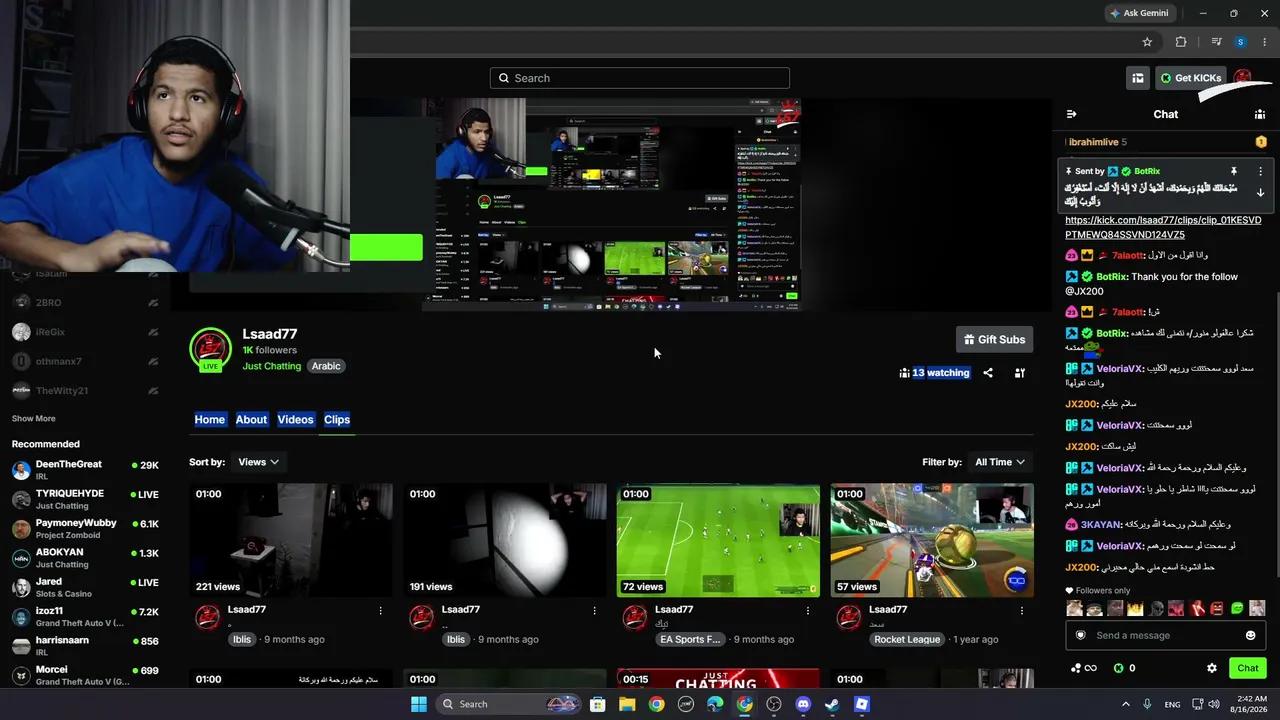This screenshot has width=1280, height=720.
Task: Click the EA Sports F... category tag
Action: click(x=690, y=639)
